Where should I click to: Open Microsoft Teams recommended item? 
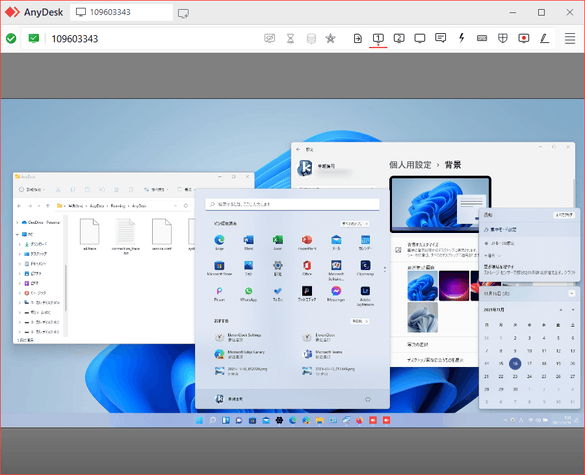click(323, 354)
